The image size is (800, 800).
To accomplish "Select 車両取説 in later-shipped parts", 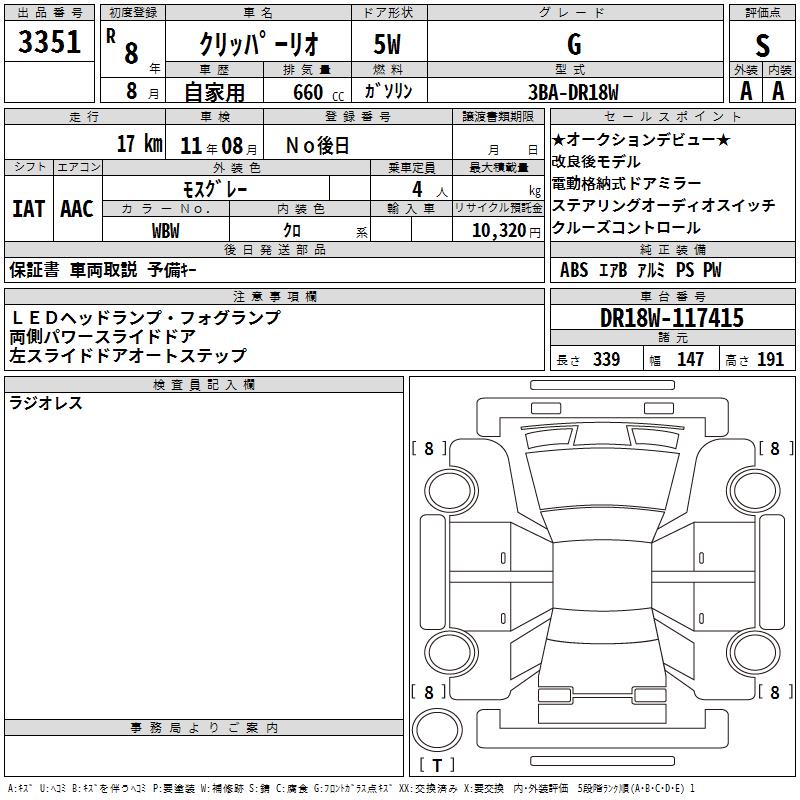I will click(x=104, y=270).
